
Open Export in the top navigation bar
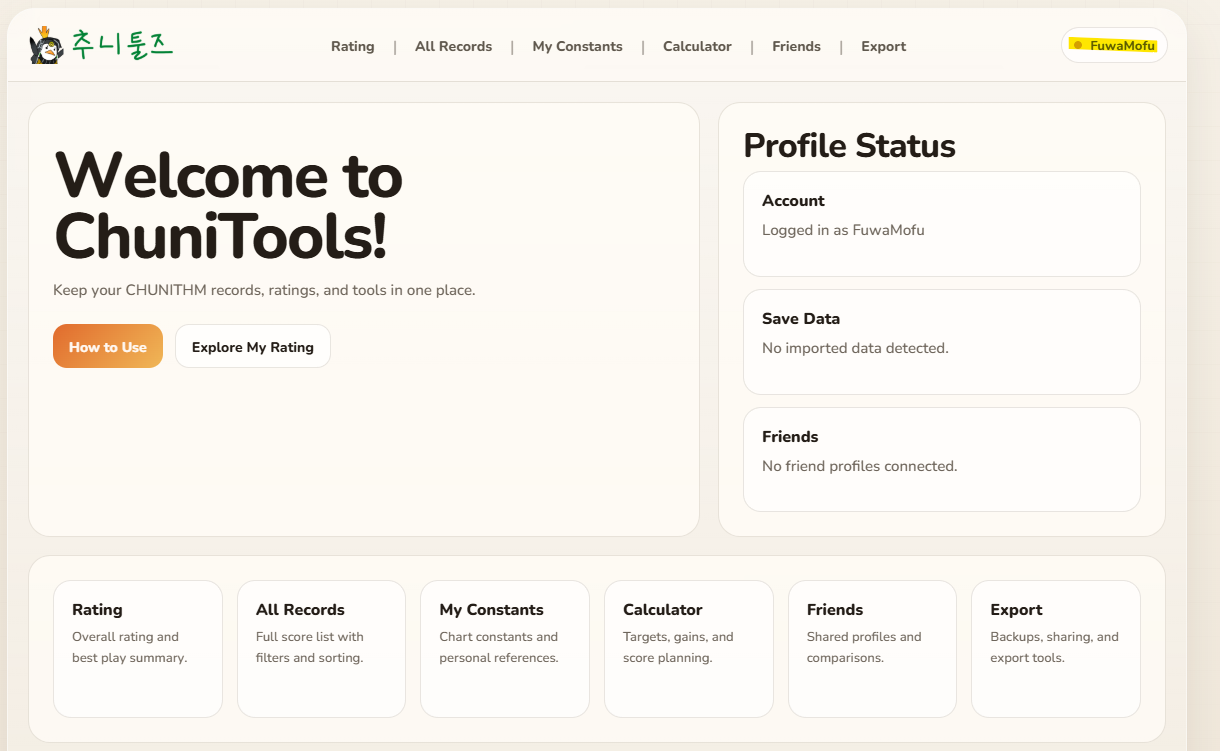click(883, 46)
